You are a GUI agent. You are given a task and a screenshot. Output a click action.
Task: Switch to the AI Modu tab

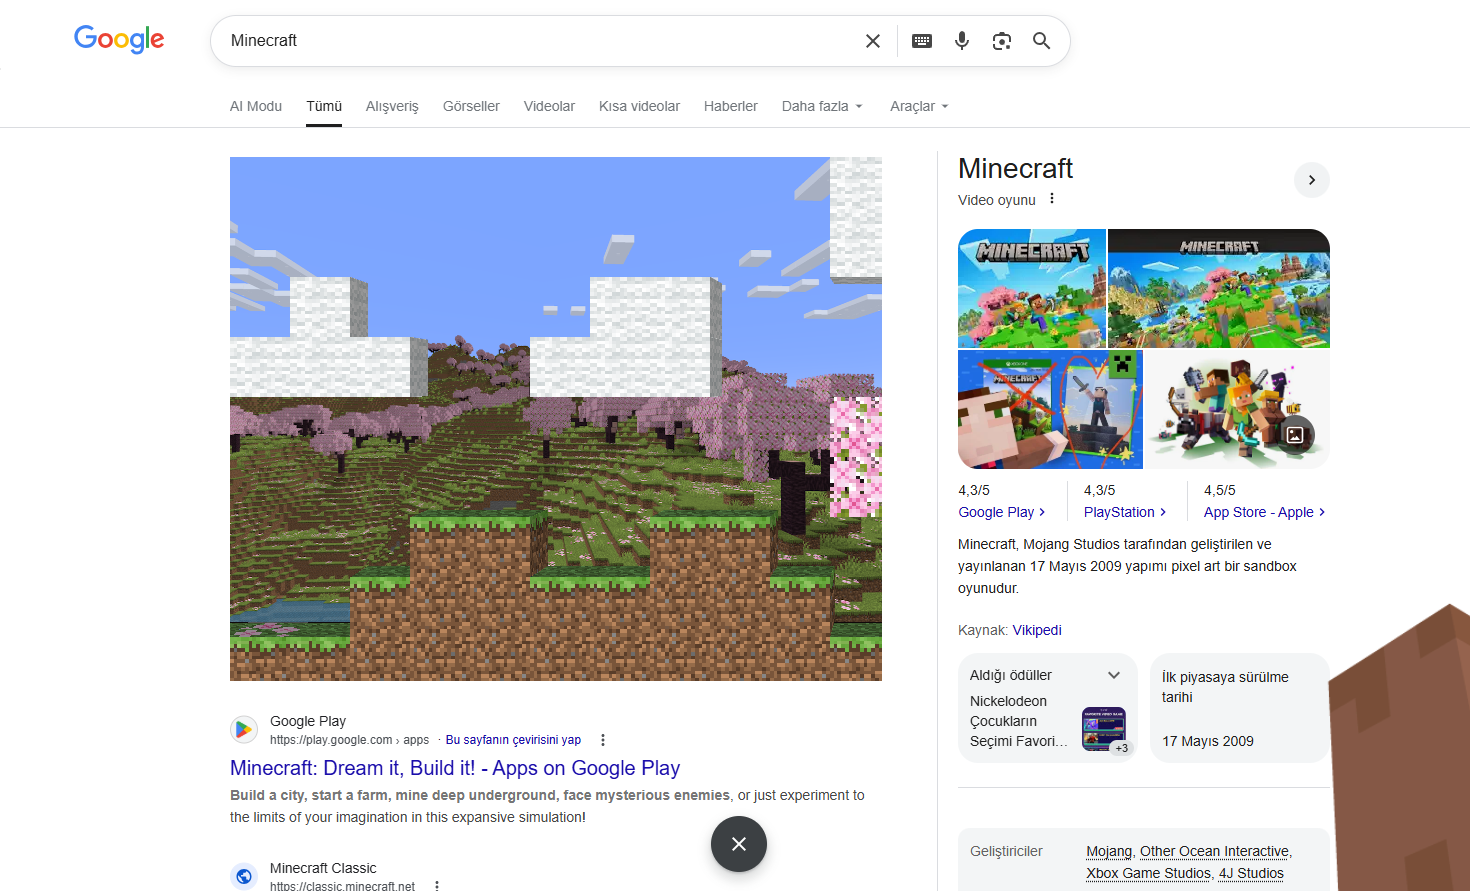point(256,106)
